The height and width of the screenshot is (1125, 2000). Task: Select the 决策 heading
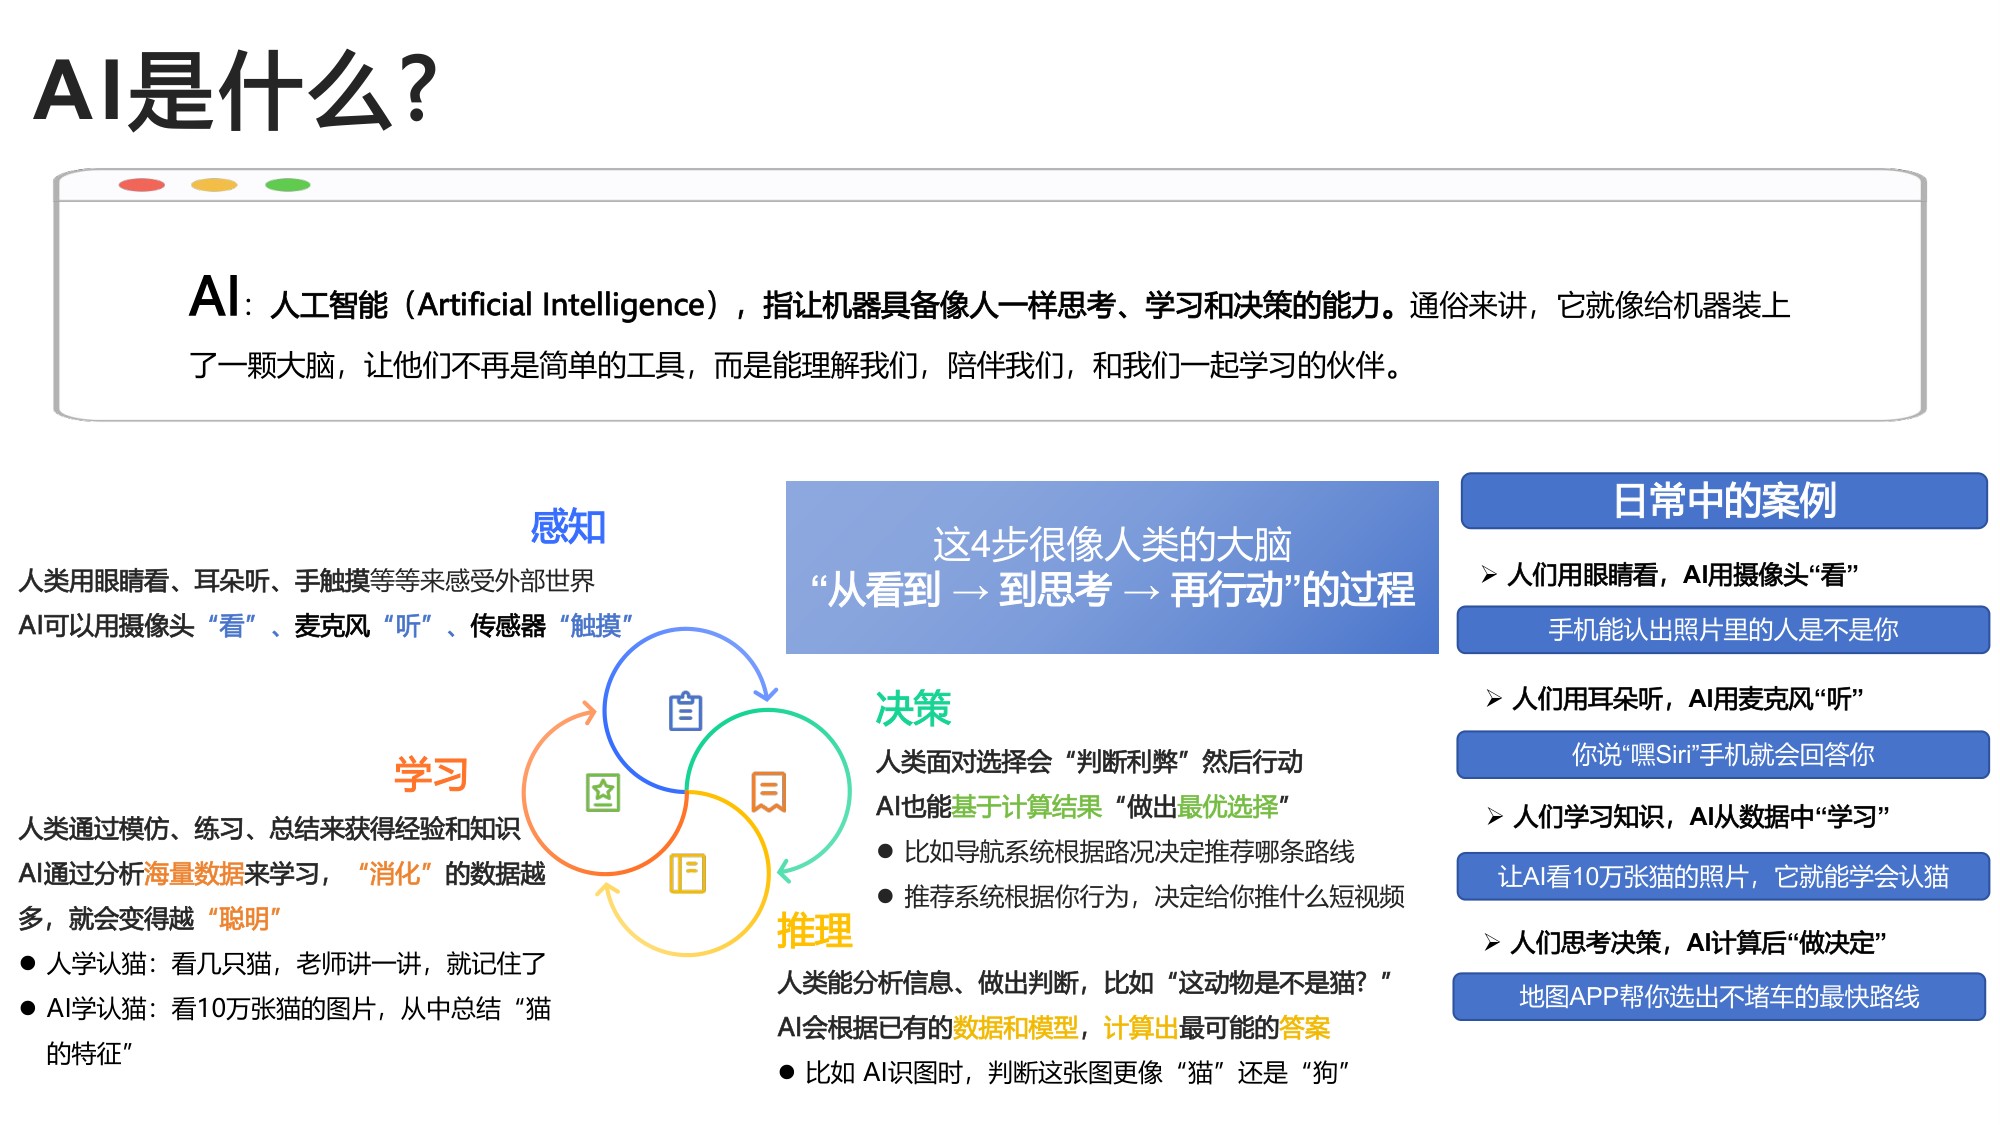pyautogui.click(x=913, y=708)
